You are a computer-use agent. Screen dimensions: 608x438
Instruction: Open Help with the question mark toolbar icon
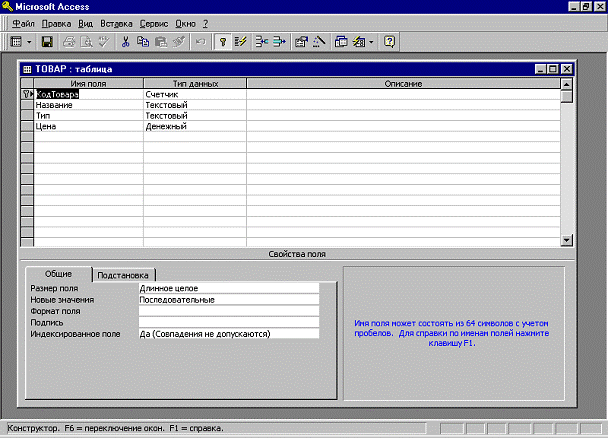click(389, 42)
